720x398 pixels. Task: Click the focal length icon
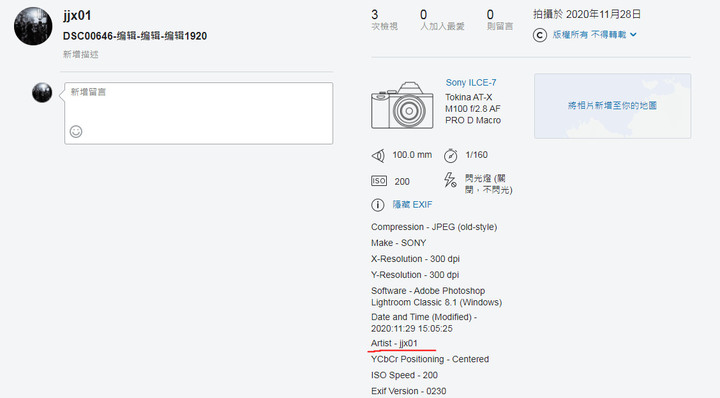coord(378,156)
